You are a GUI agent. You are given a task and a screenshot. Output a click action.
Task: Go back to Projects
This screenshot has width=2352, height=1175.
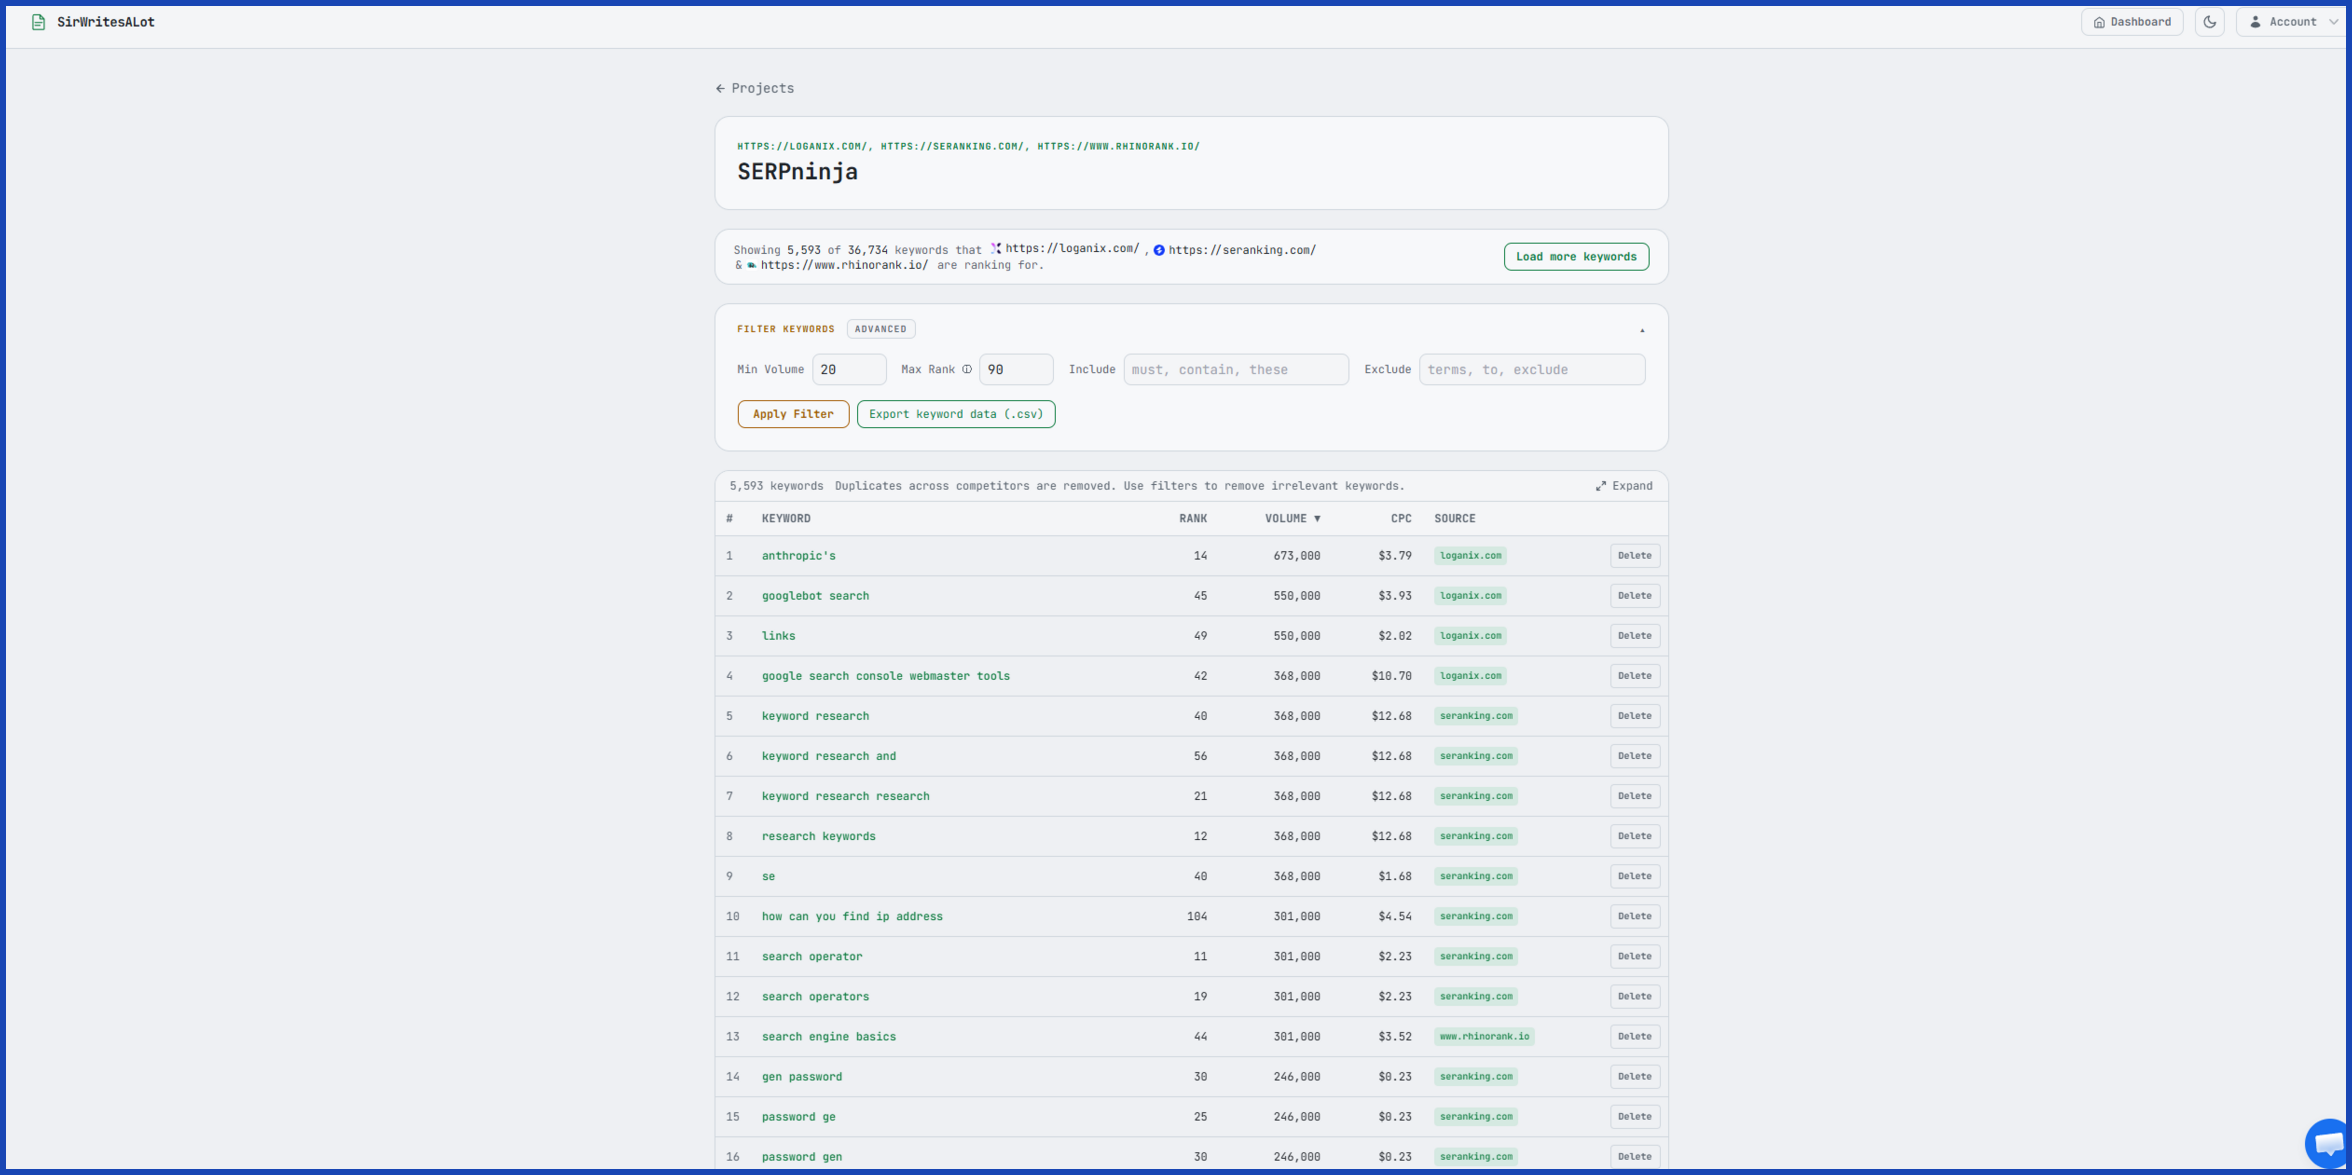click(x=754, y=88)
